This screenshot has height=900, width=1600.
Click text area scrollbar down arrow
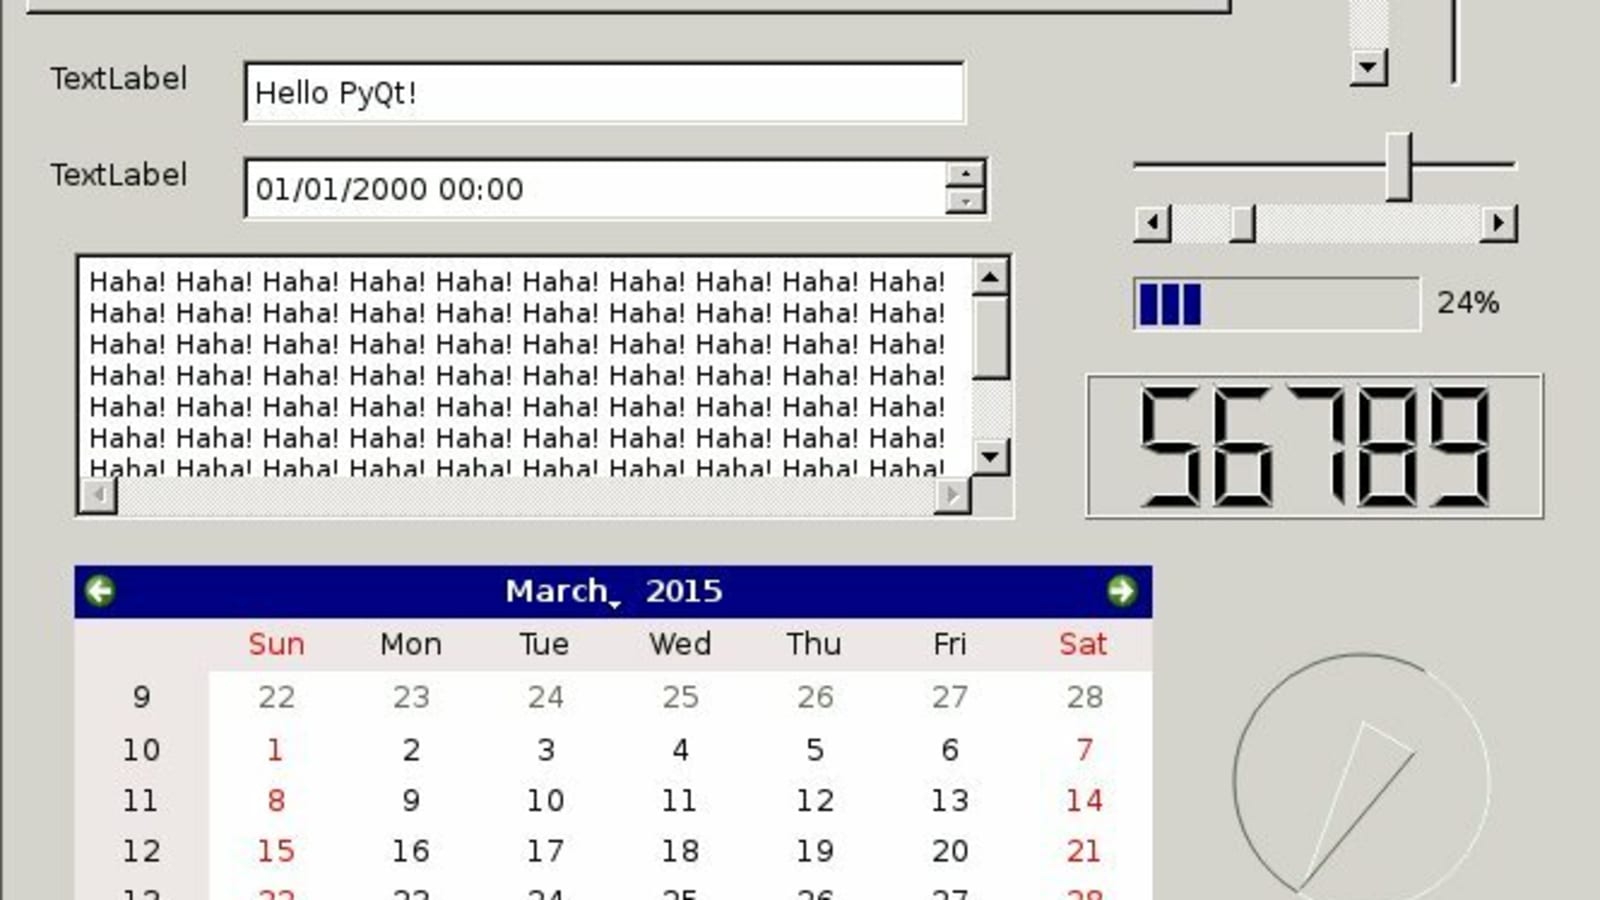[x=990, y=457]
